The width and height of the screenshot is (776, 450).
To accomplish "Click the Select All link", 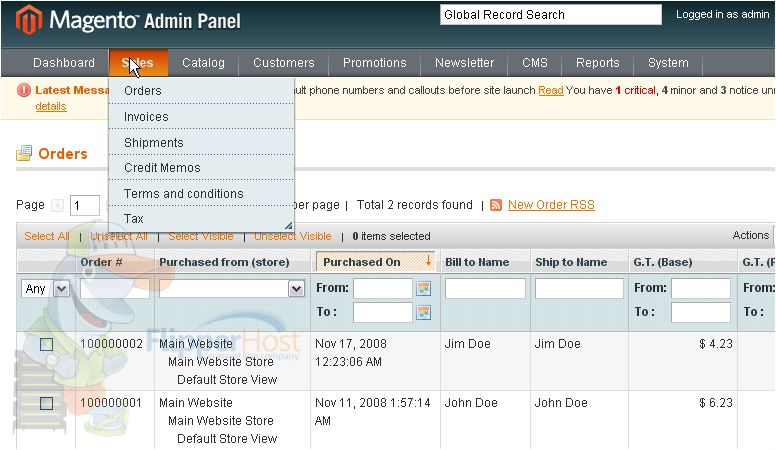I will click(47, 236).
